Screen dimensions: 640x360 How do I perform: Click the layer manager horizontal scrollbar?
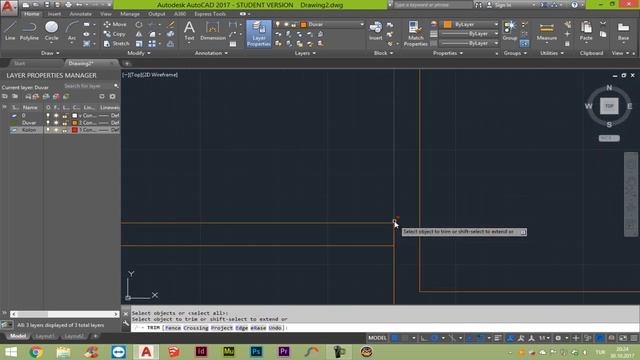64,314
